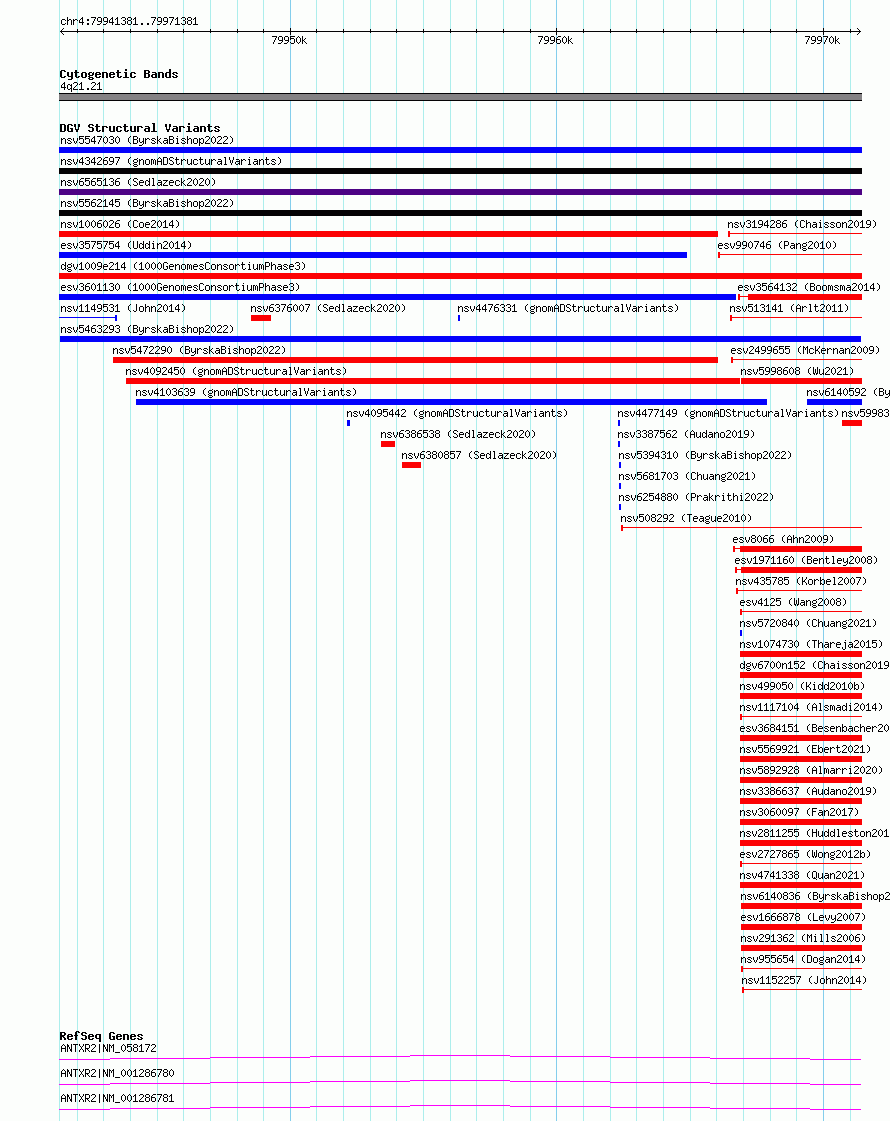Click nsv1117104 (Alsmadi2014) label
890x1121 pixels.
(811, 707)
